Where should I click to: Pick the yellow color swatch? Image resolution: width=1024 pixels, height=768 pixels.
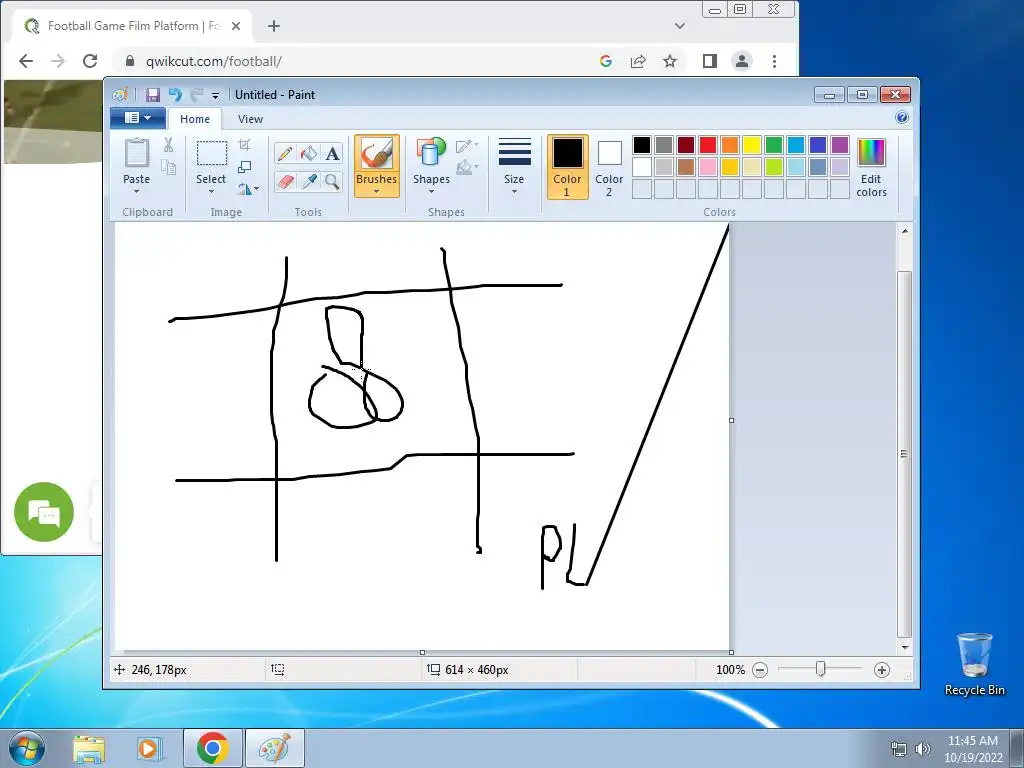click(752, 145)
